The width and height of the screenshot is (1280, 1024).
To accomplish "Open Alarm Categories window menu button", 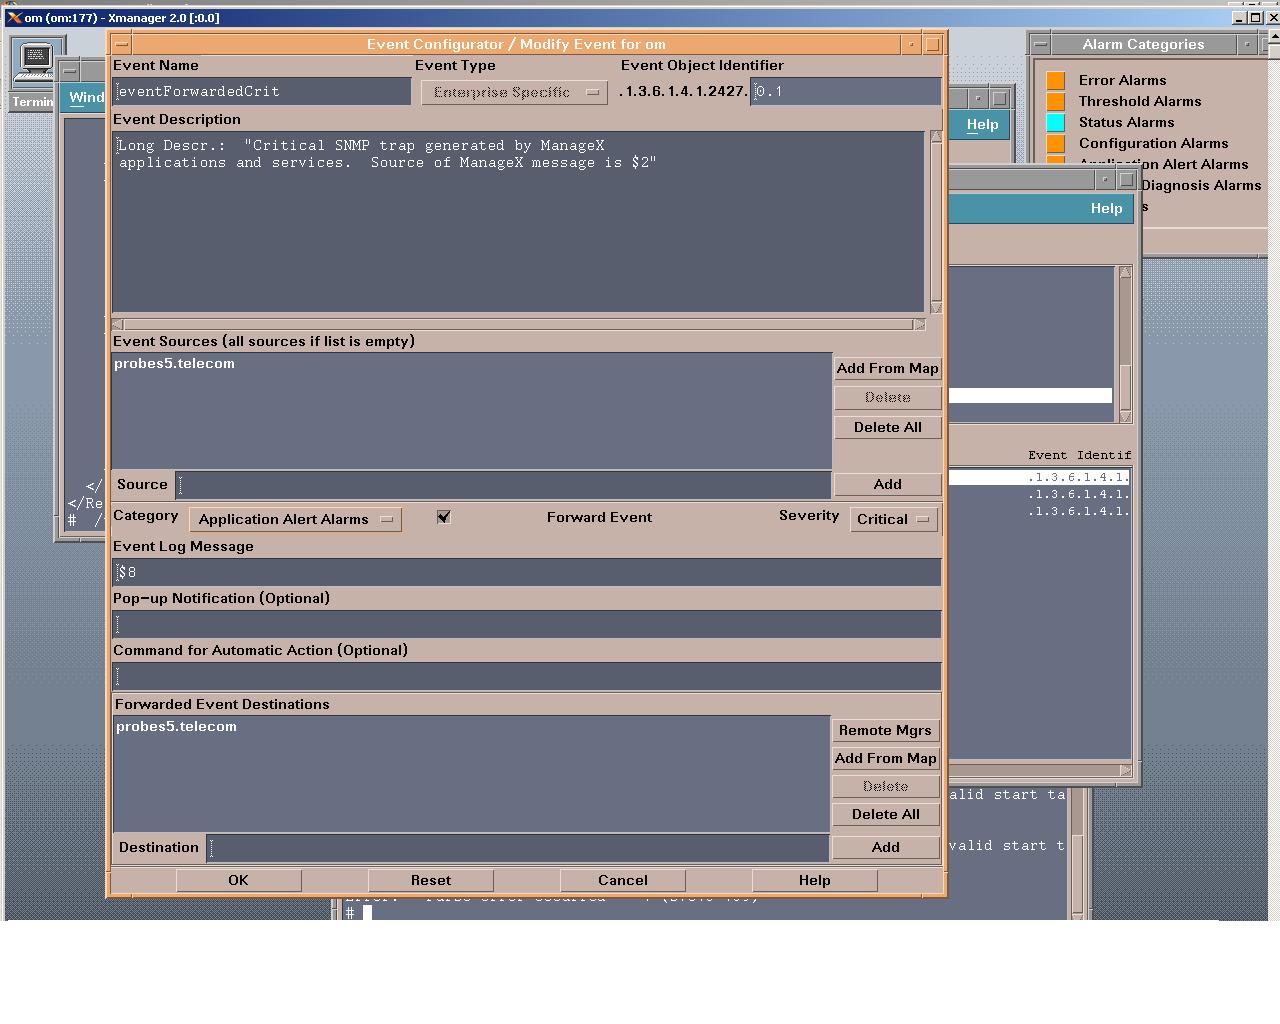I will coord(1040,44).
